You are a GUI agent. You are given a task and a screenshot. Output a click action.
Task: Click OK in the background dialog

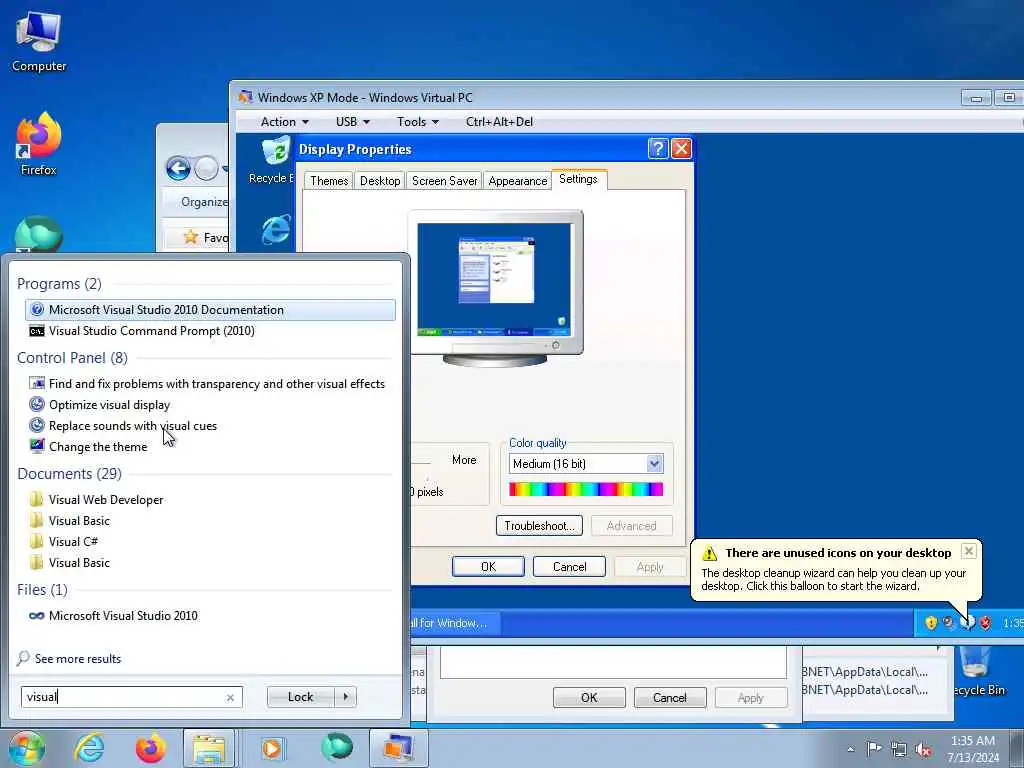pyautogui.click(x=589, y=697)
